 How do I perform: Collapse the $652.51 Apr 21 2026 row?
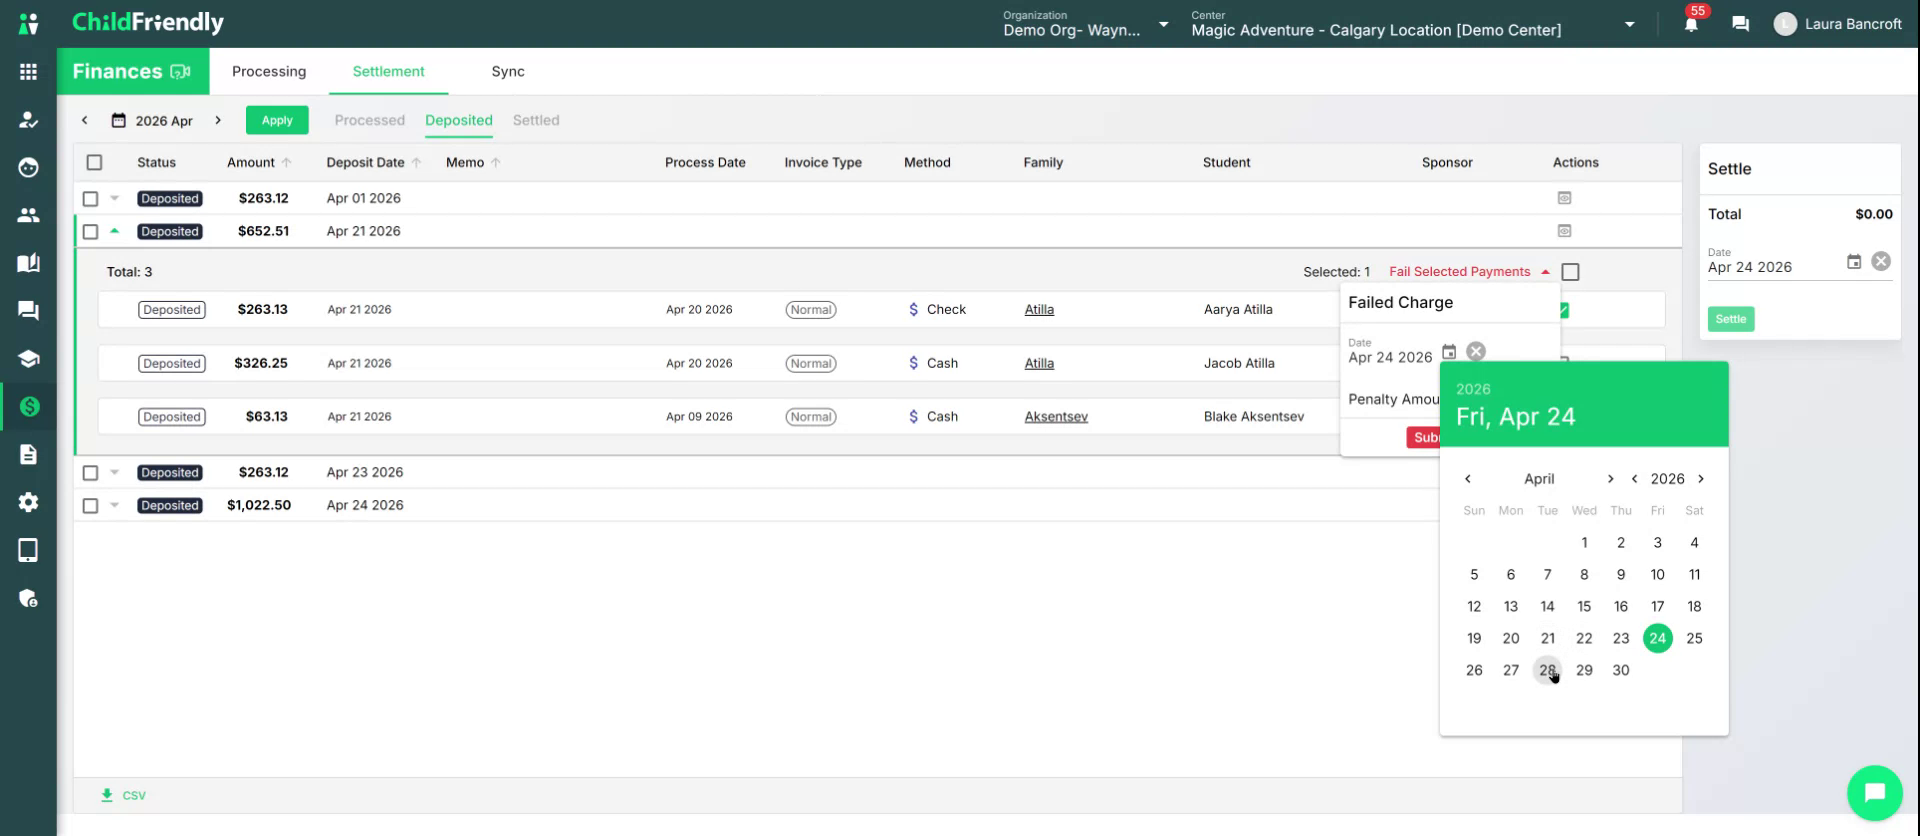click(x=115, y=231)
